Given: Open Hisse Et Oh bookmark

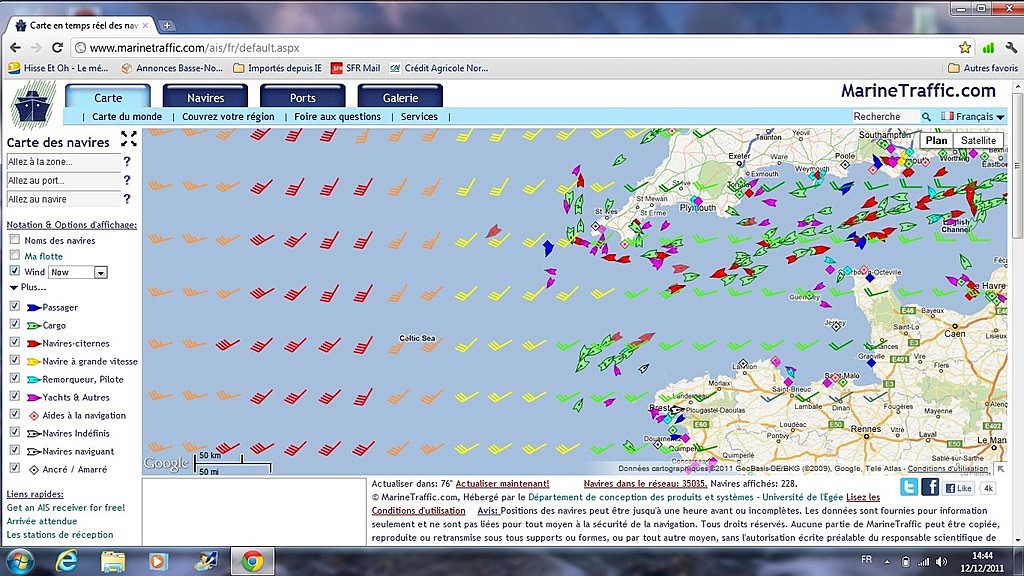Looking at the screenshot, I should 58,68.
